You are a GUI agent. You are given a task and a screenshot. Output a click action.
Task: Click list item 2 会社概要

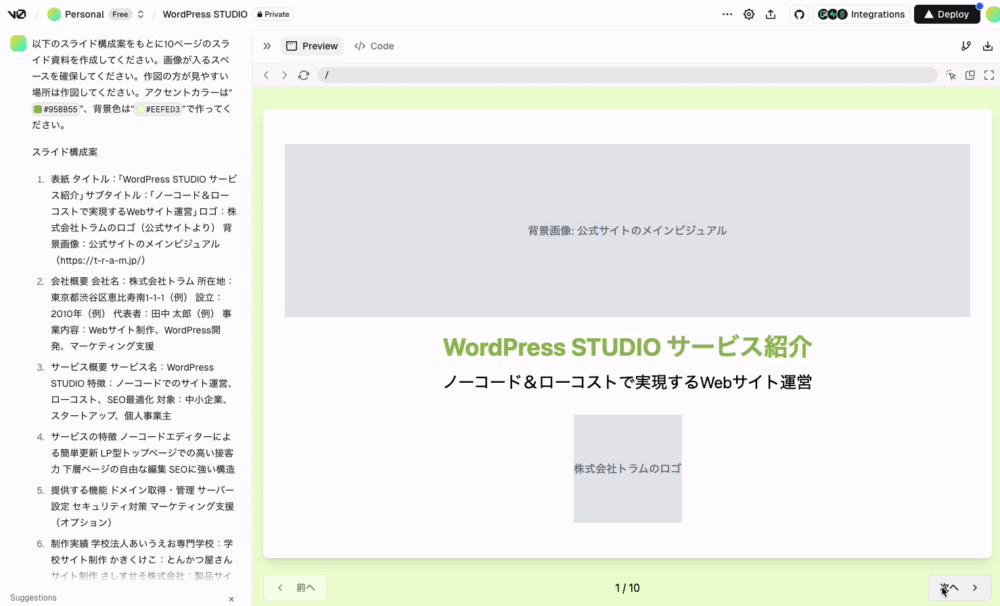coord(143,313)
